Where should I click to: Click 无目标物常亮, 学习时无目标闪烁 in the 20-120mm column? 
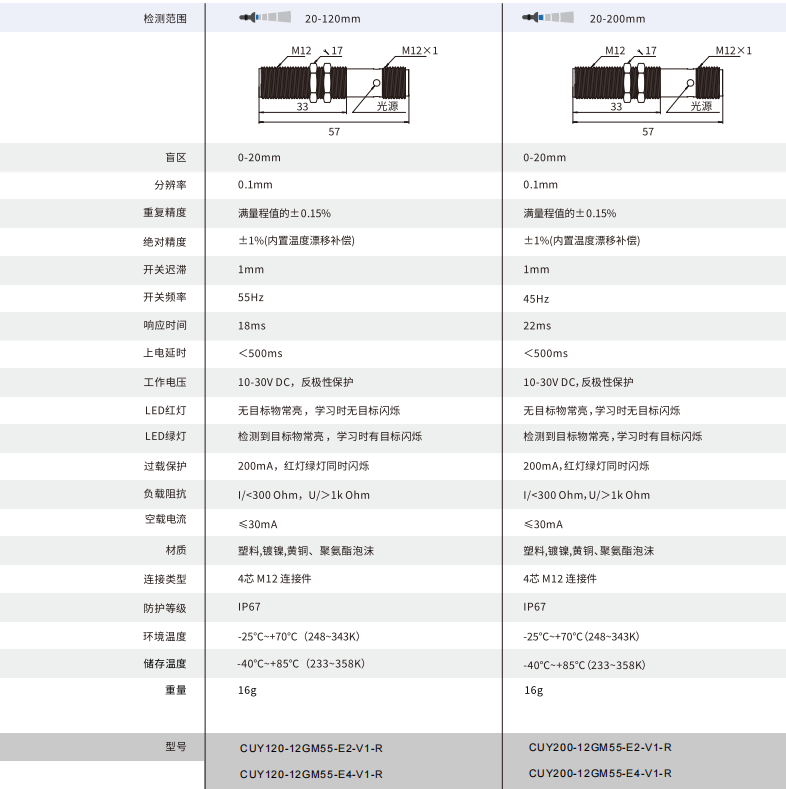point(319,411)
